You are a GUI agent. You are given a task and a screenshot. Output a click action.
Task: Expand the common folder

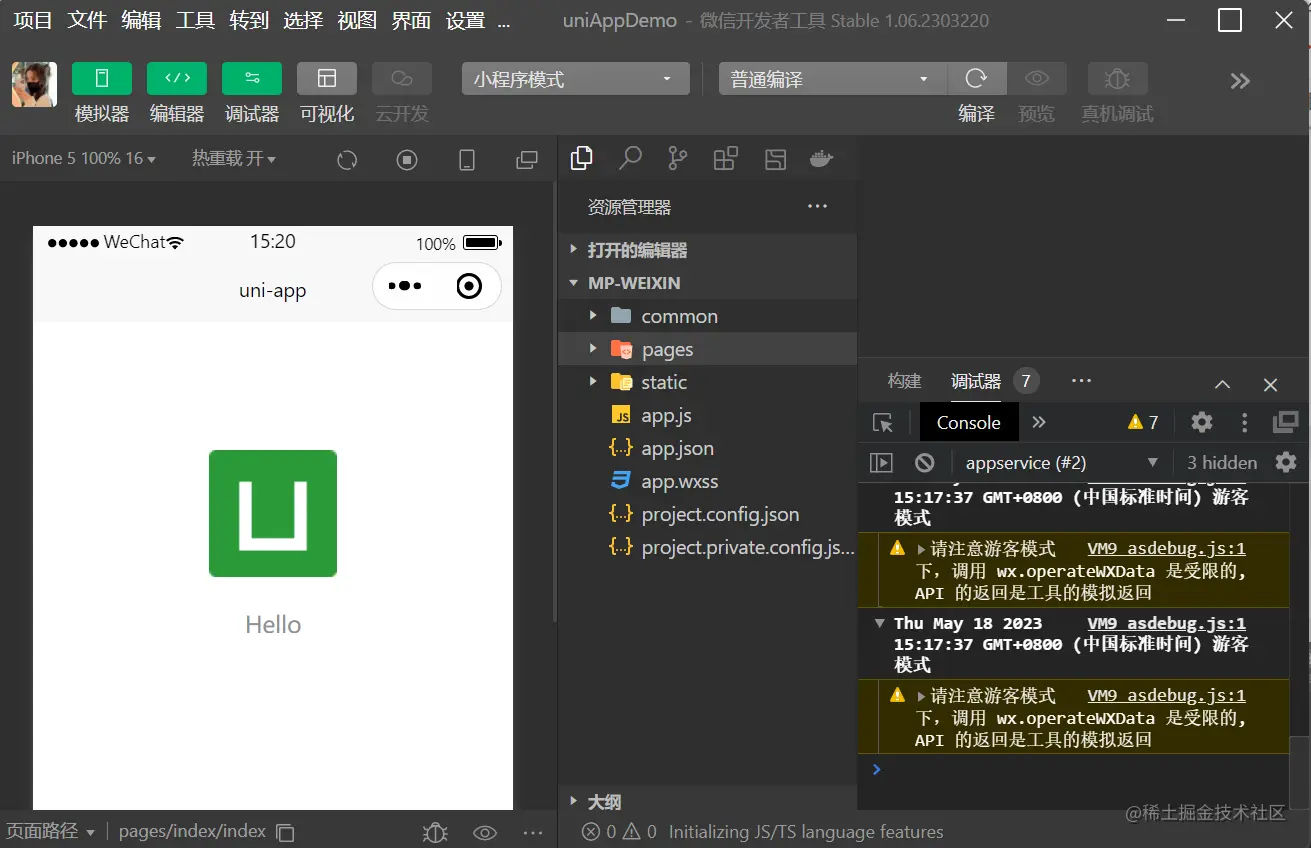[707, 316]
